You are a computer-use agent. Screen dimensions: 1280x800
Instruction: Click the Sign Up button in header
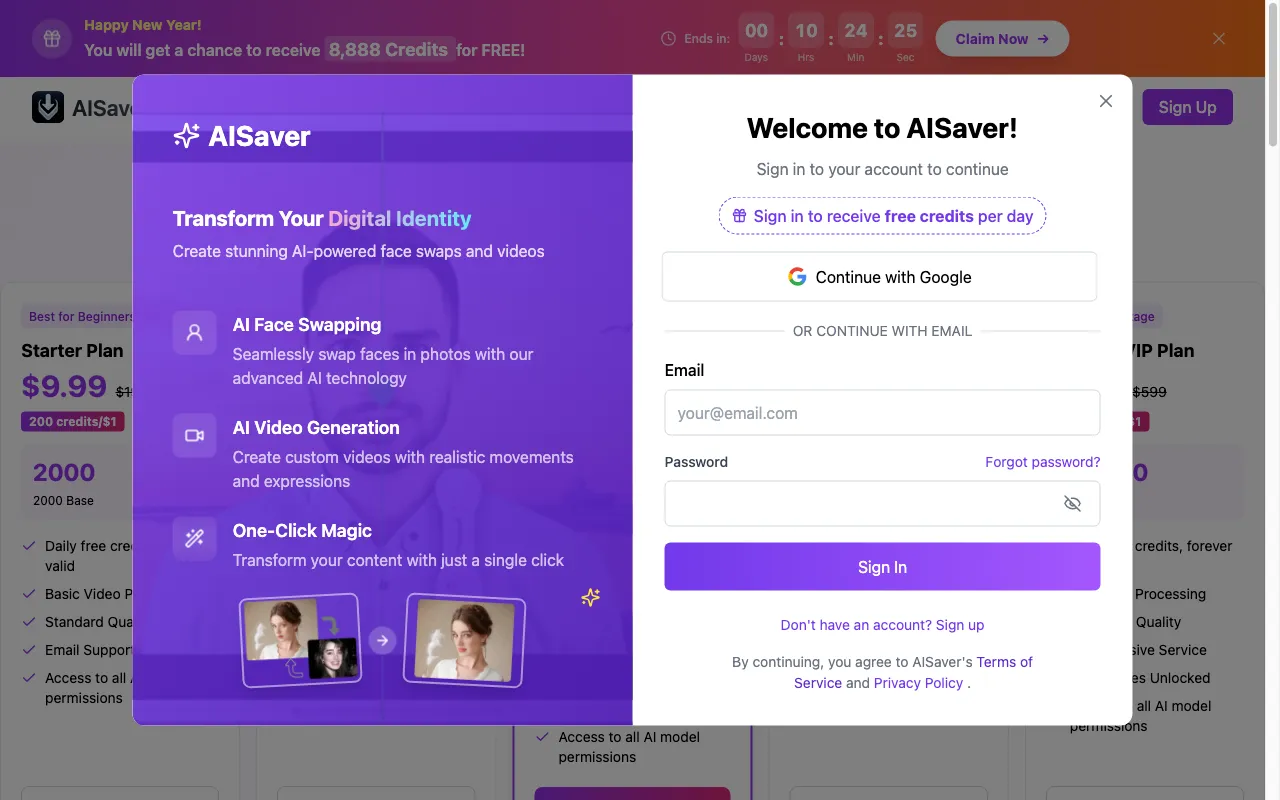pos(1187,107)
